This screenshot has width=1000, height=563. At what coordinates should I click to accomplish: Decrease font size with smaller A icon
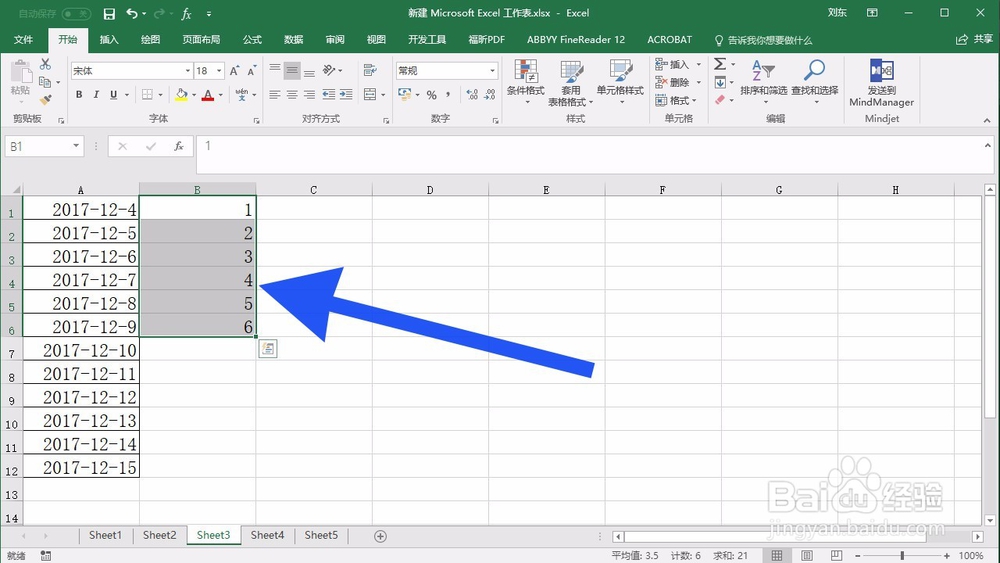pos(251,71)
